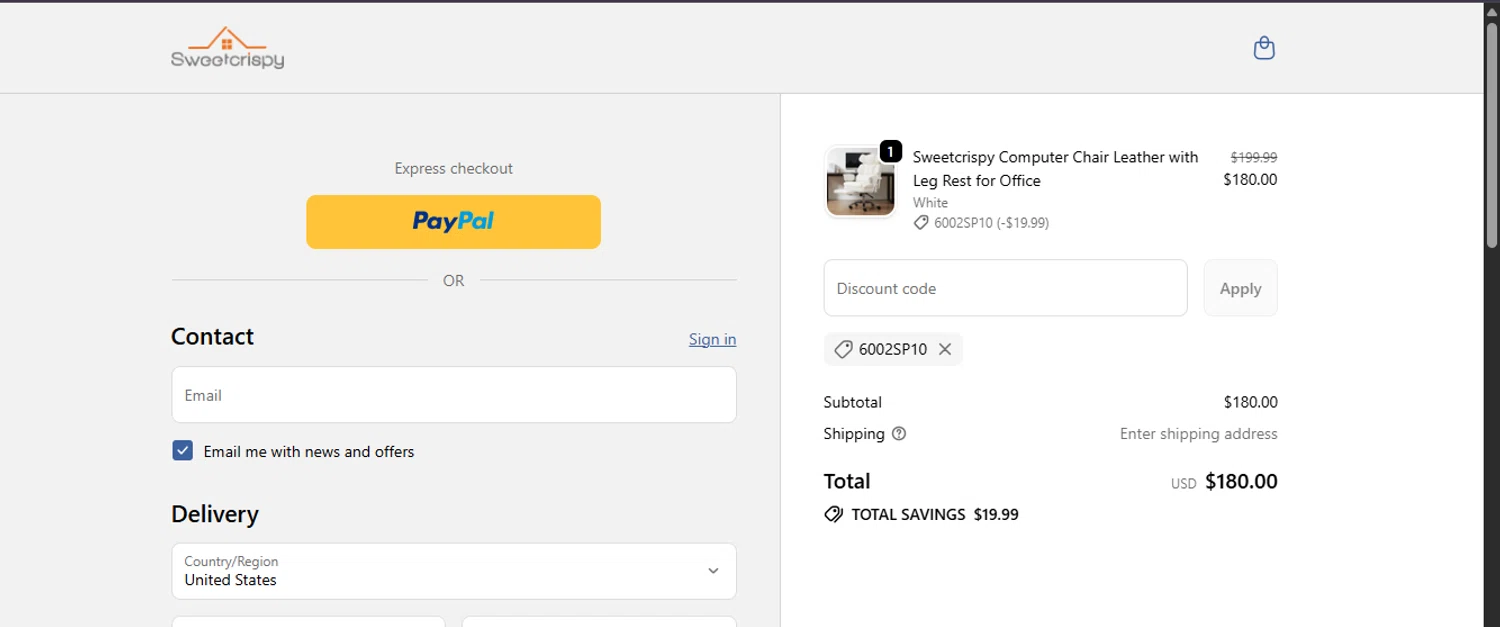Uncheck Email me with news and offers

click(182, 451)
